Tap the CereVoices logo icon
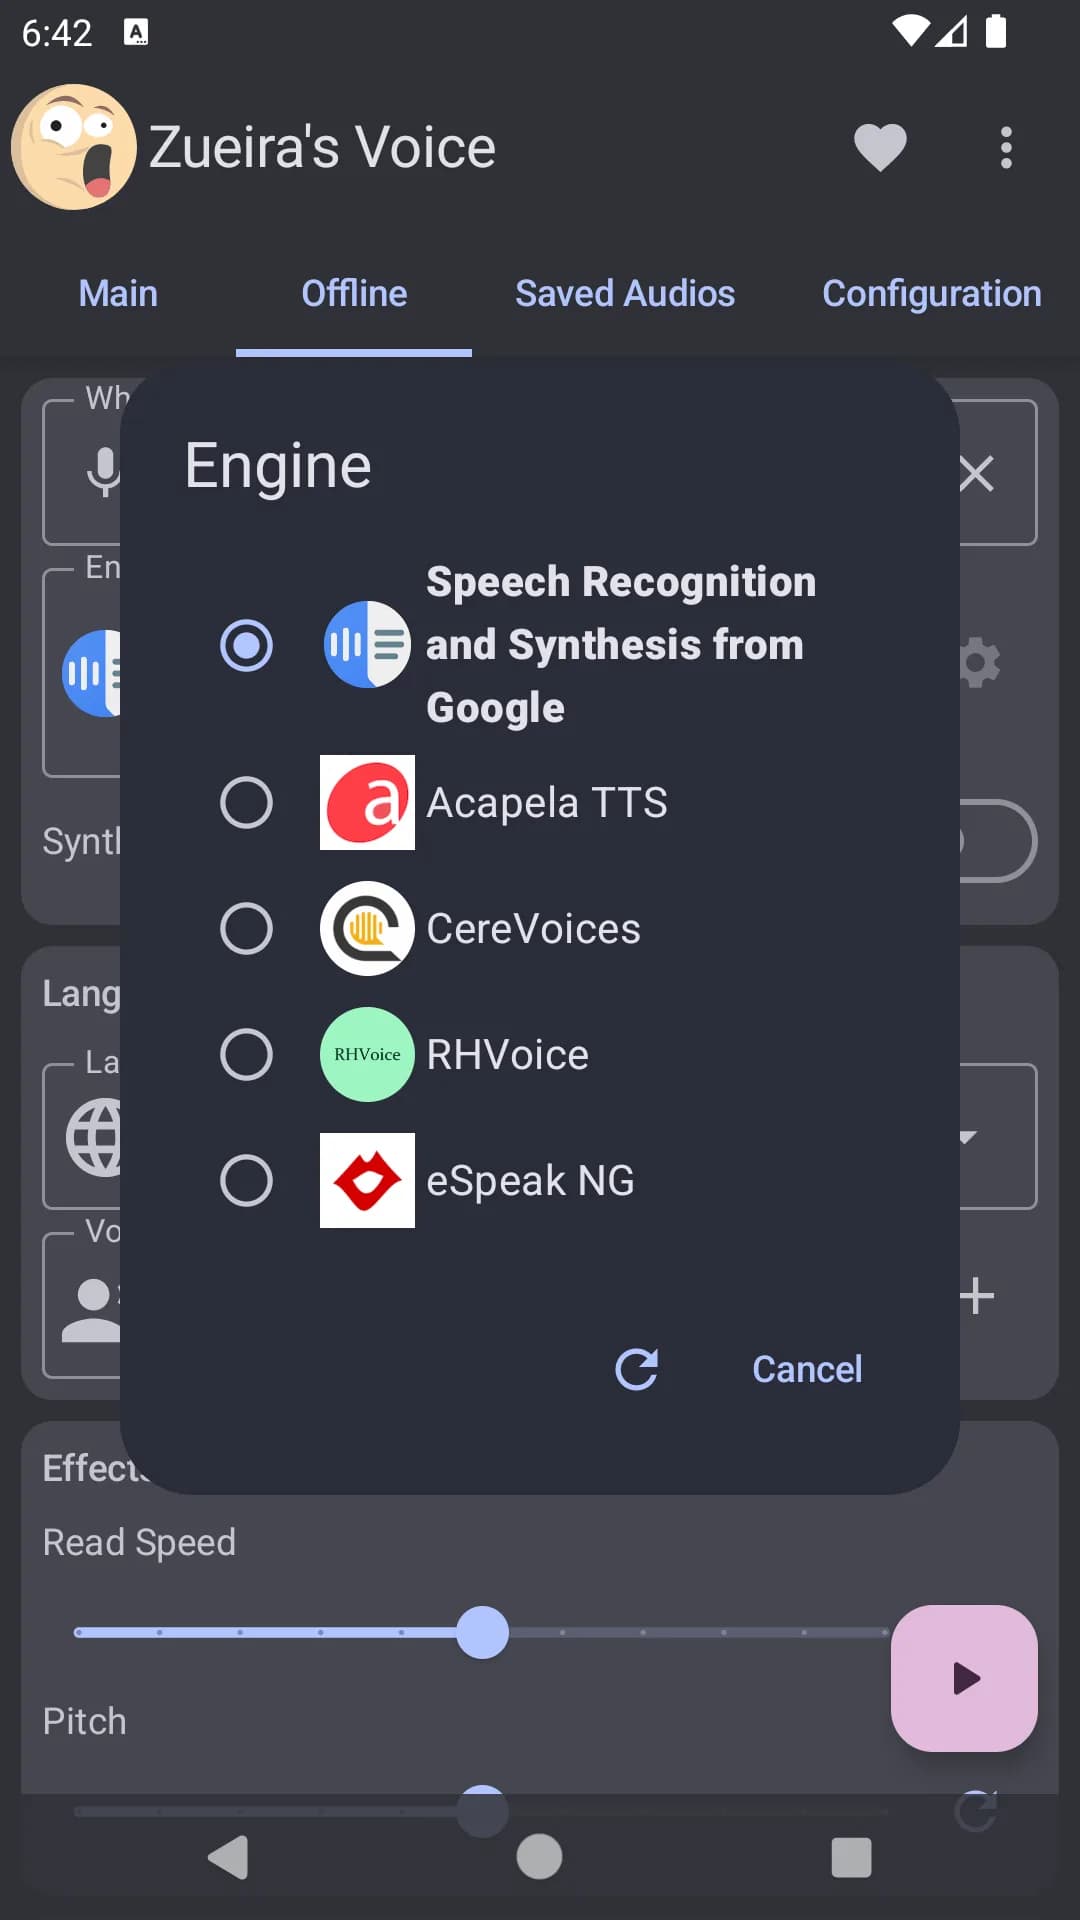1080x1920 pixels. [367, 928]
